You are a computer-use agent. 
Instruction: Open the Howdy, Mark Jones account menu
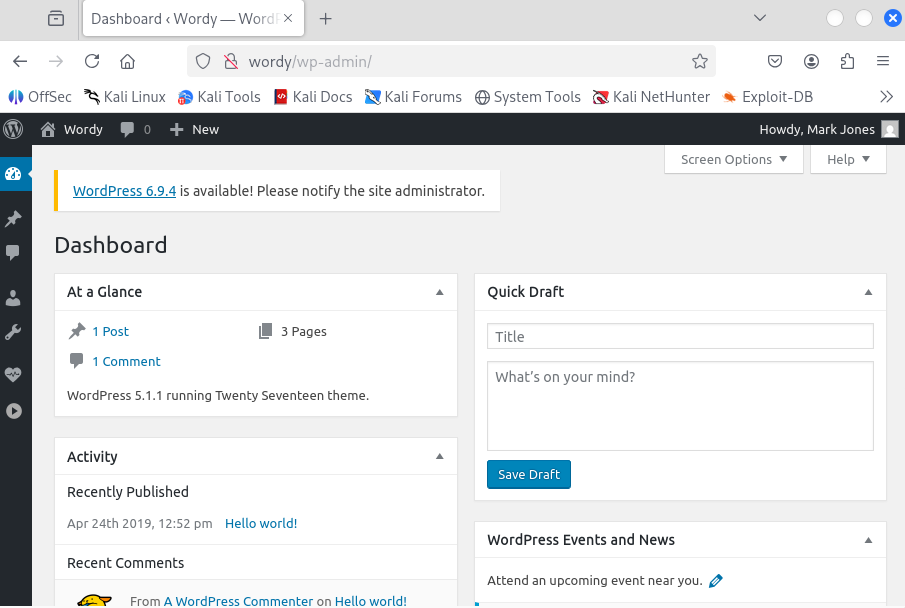coord(828,129)
